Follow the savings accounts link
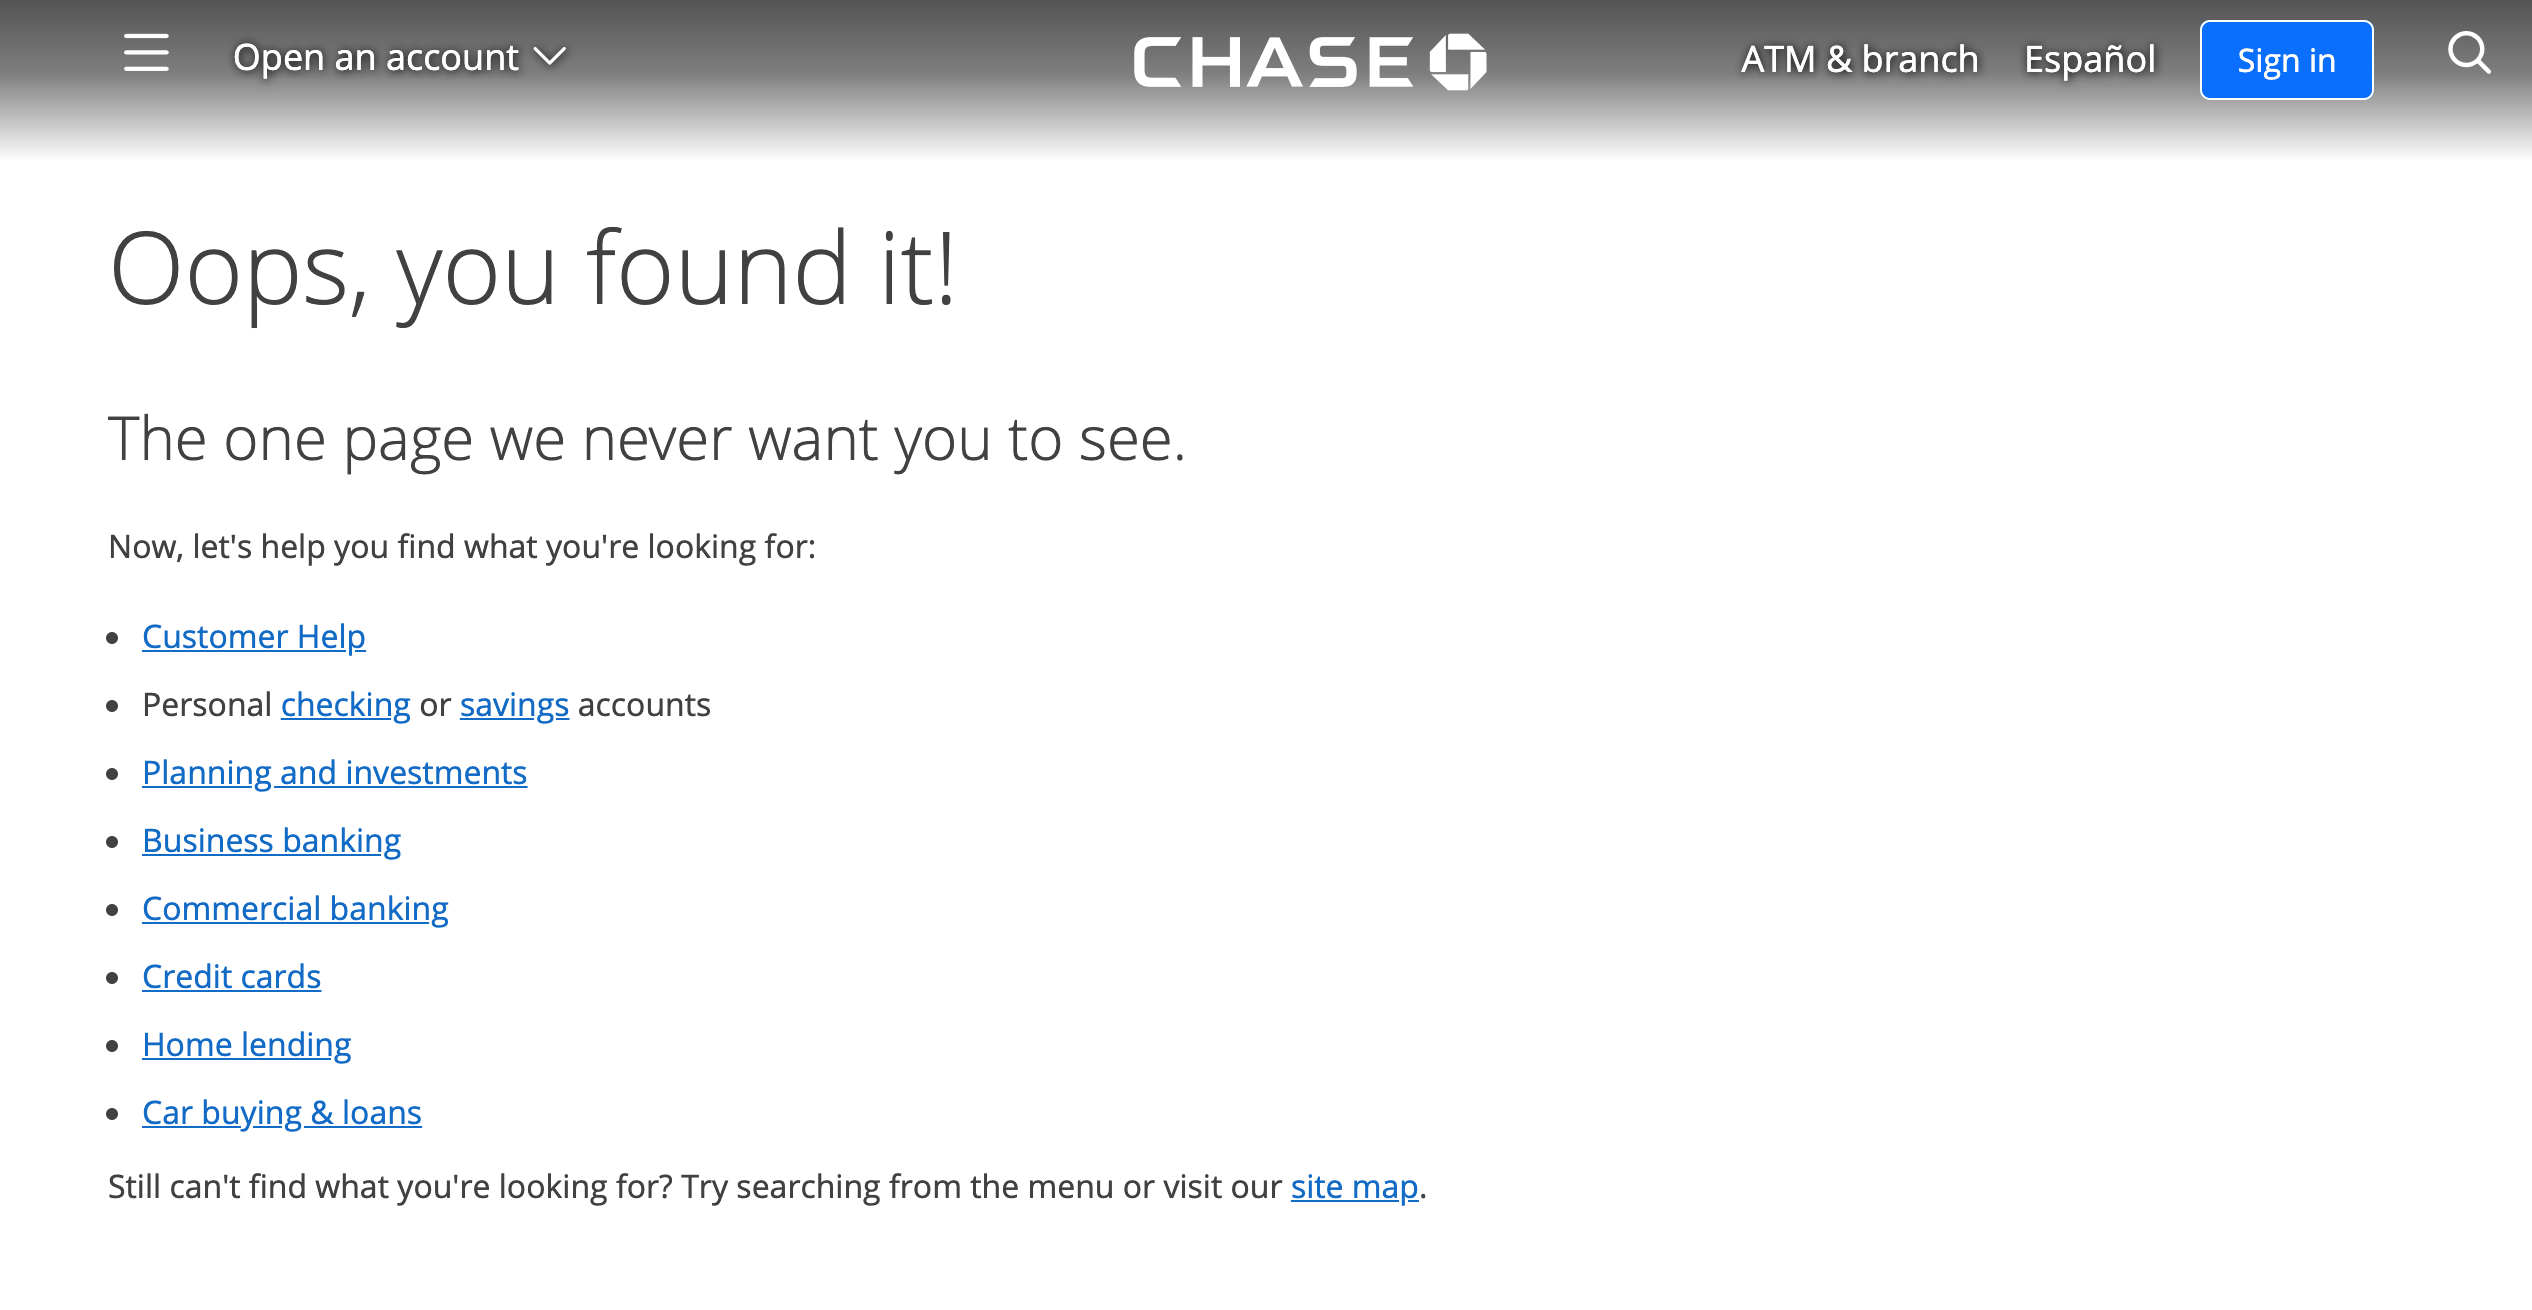Viewport: 2532px width, 1310px height. 514,705
